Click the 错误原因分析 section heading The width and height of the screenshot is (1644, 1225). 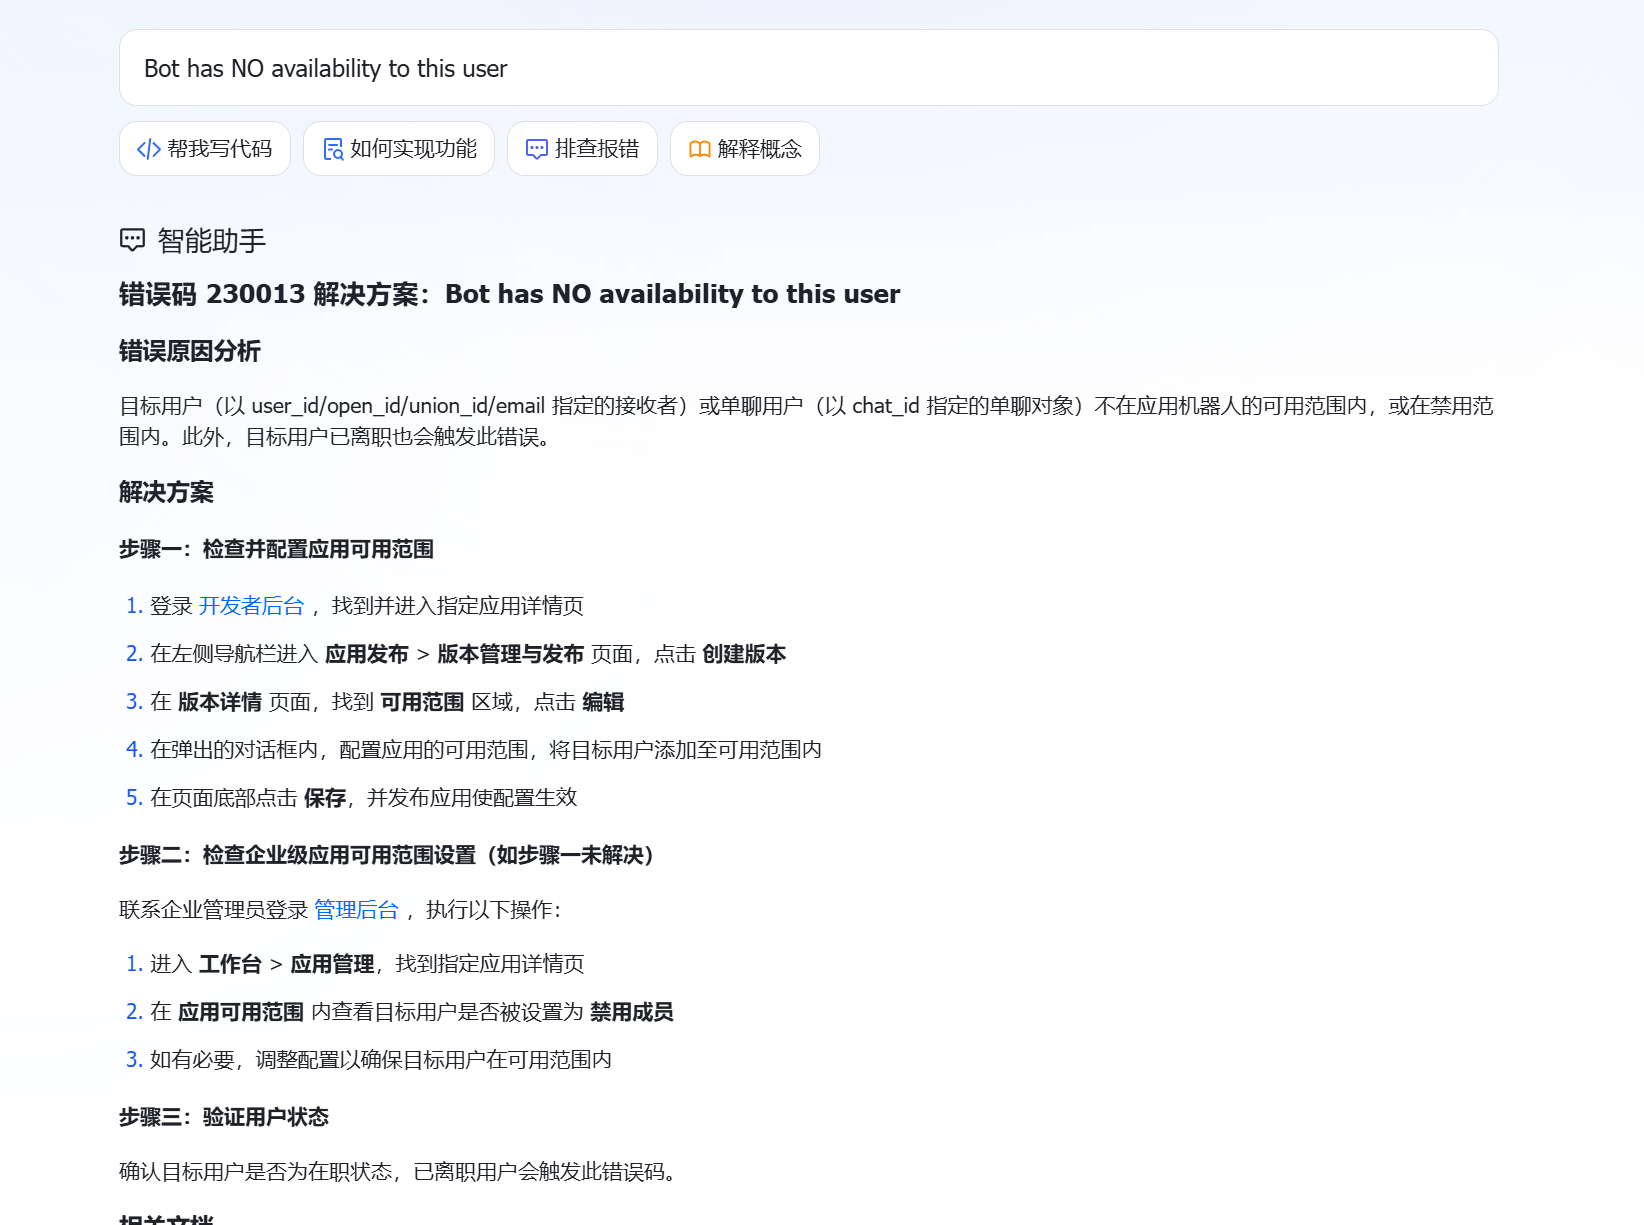click(x=188, y=352)
